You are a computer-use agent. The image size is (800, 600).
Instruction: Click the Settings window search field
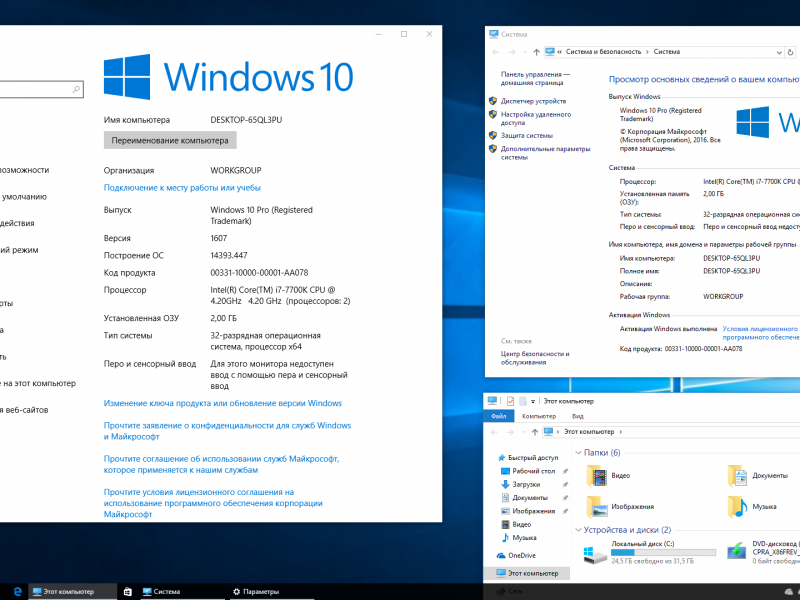click(x=41, y=89)
